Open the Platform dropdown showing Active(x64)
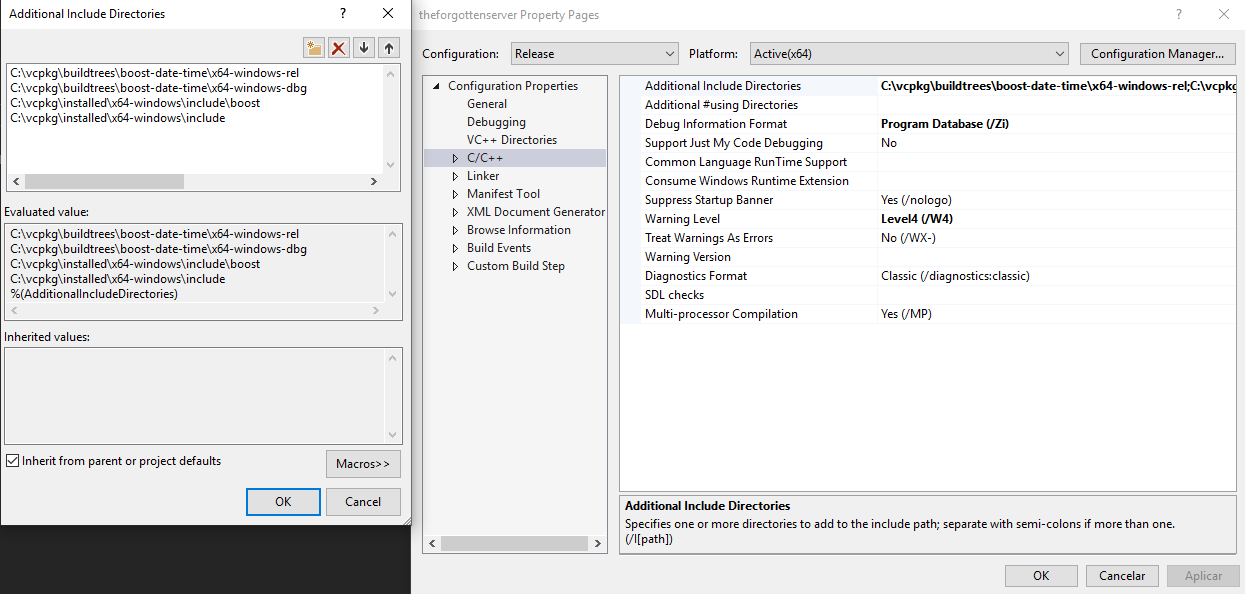 coord(909,54)
